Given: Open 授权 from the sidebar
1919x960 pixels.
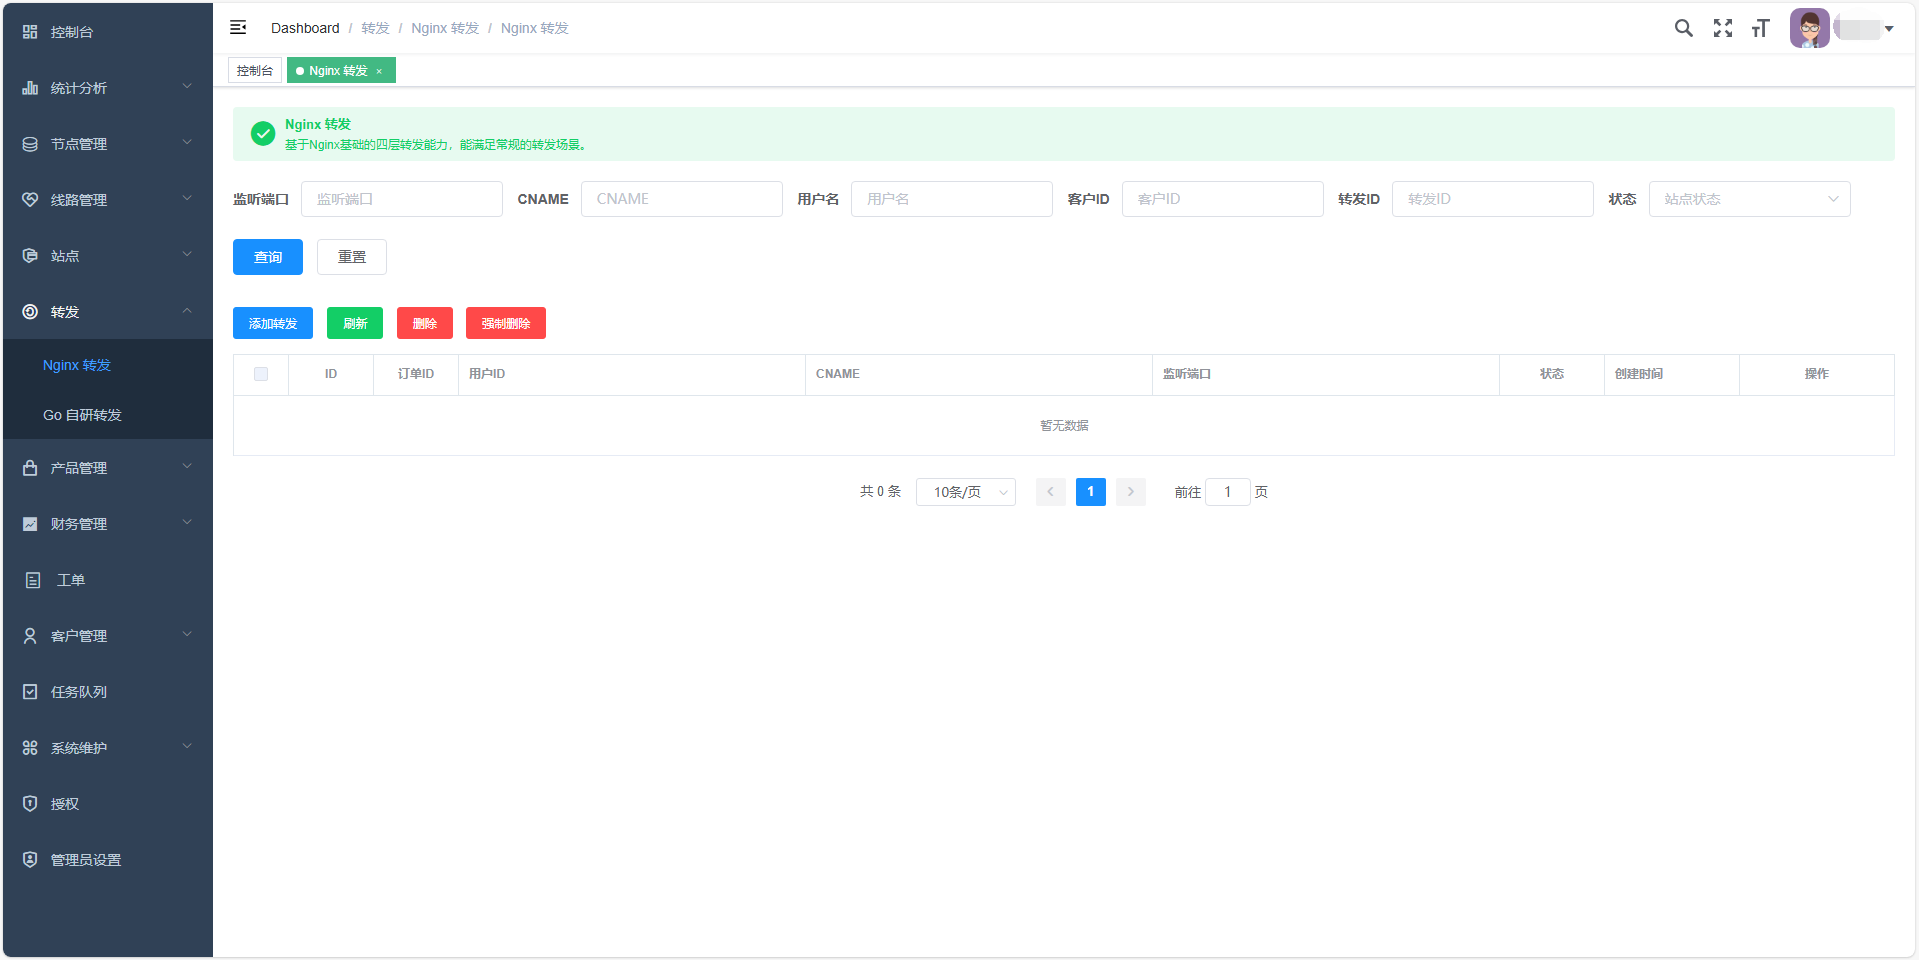Looking at the screenshot, I should click(64, 804).
